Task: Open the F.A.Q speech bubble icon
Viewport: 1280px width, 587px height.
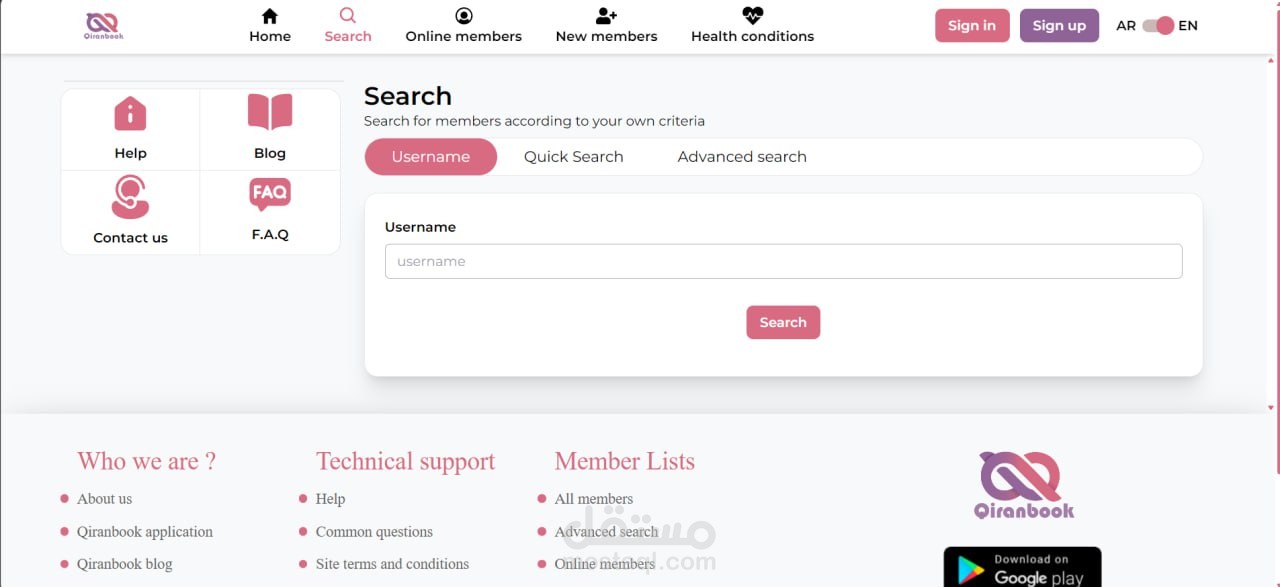Action: click(x=269, y=194)
